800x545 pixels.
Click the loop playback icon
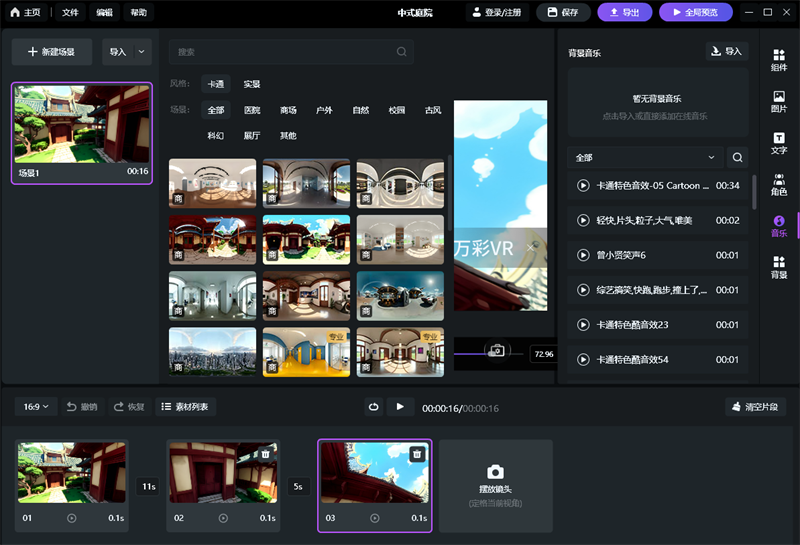pyautogui.click(x=373, y=407)
